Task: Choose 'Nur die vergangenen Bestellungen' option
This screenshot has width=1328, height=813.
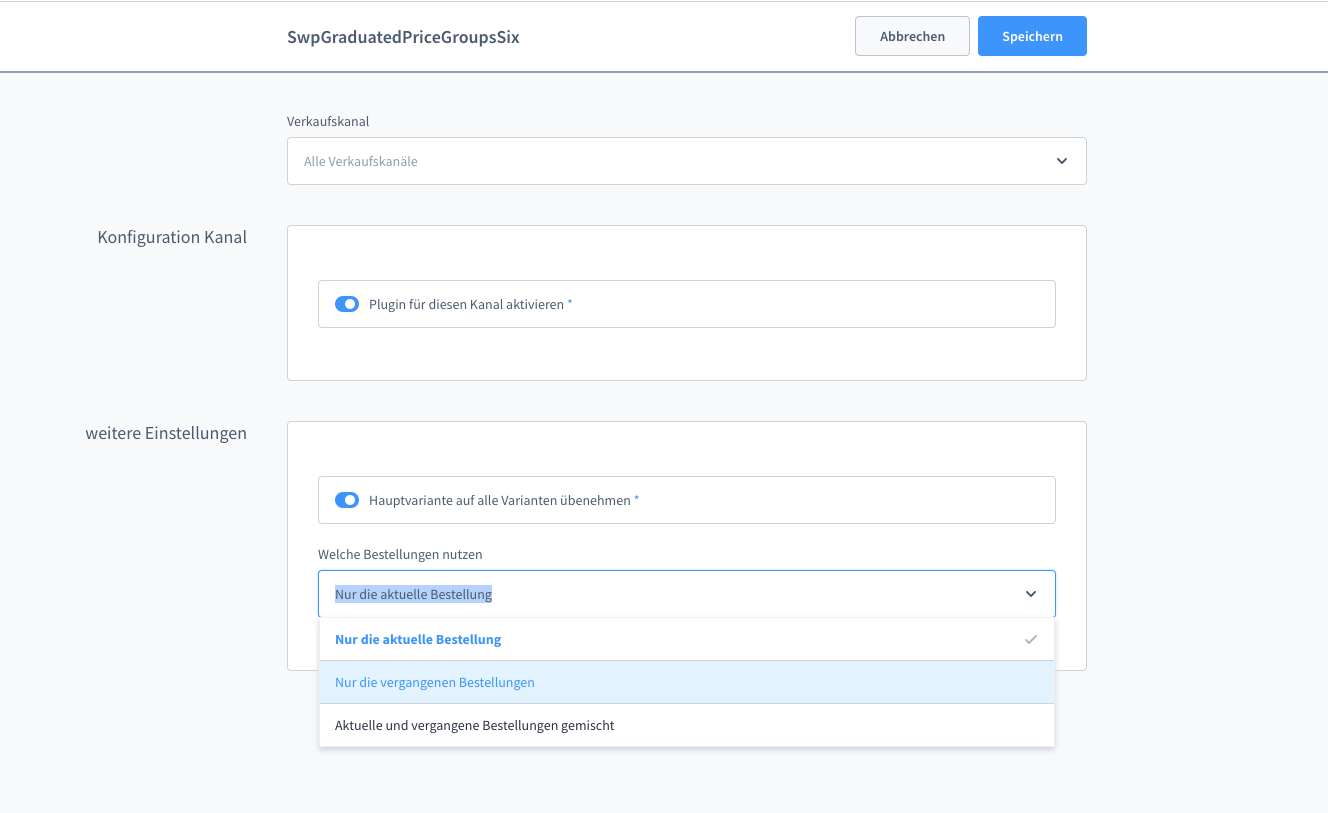Action: click(435, 682)
